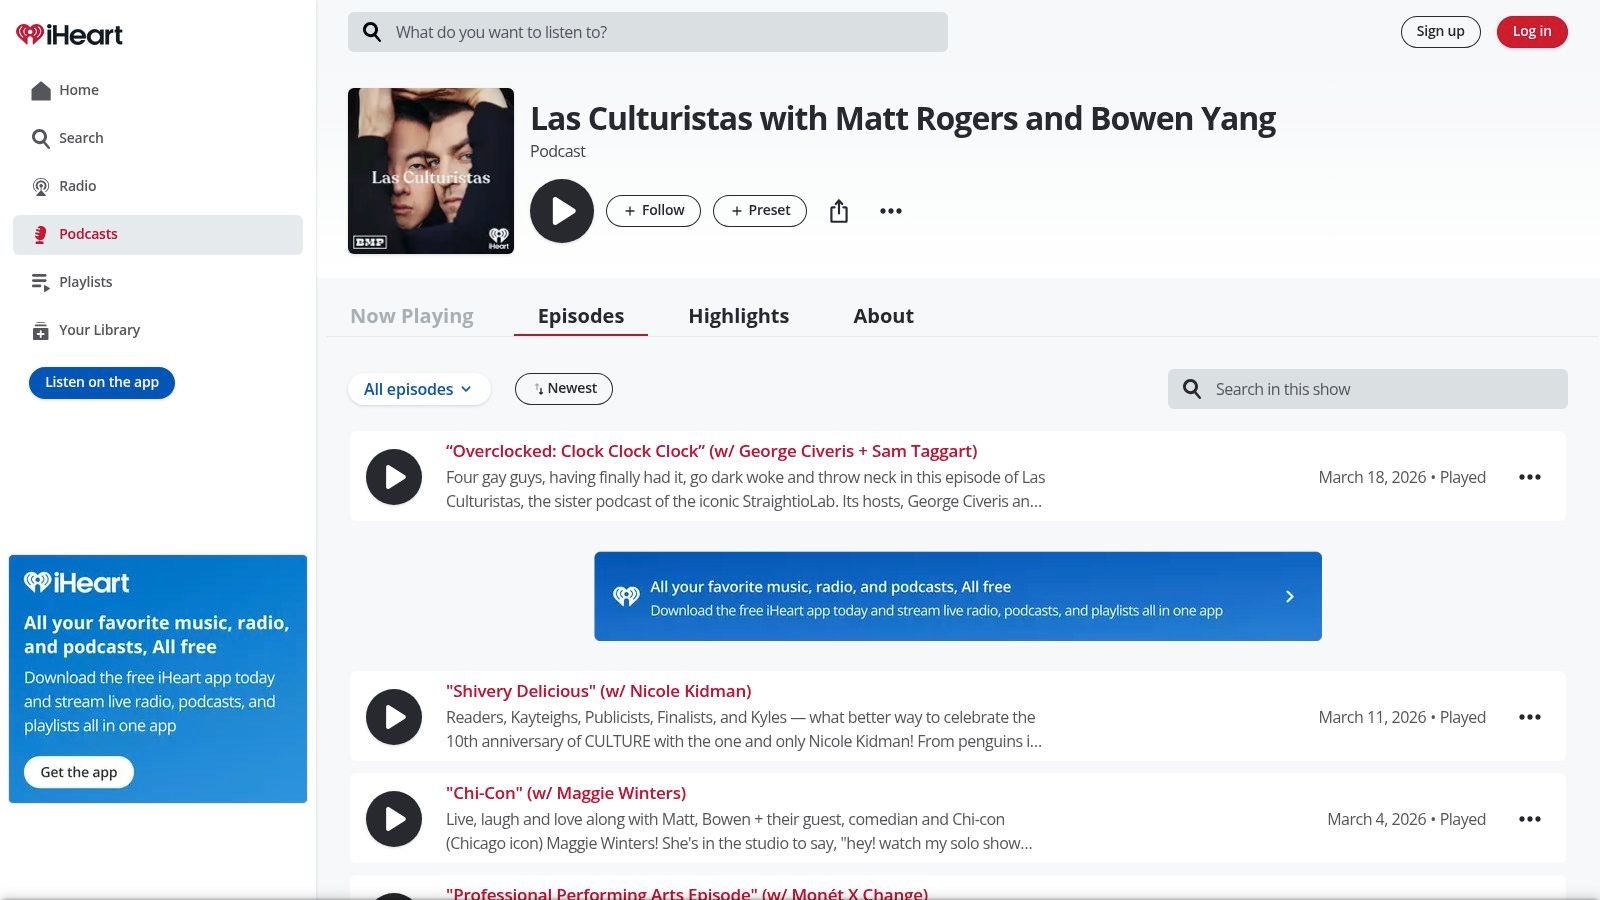Select the Episodes tab
Image resolution: width=1600 pixels, height=900 pixels.
581,316
